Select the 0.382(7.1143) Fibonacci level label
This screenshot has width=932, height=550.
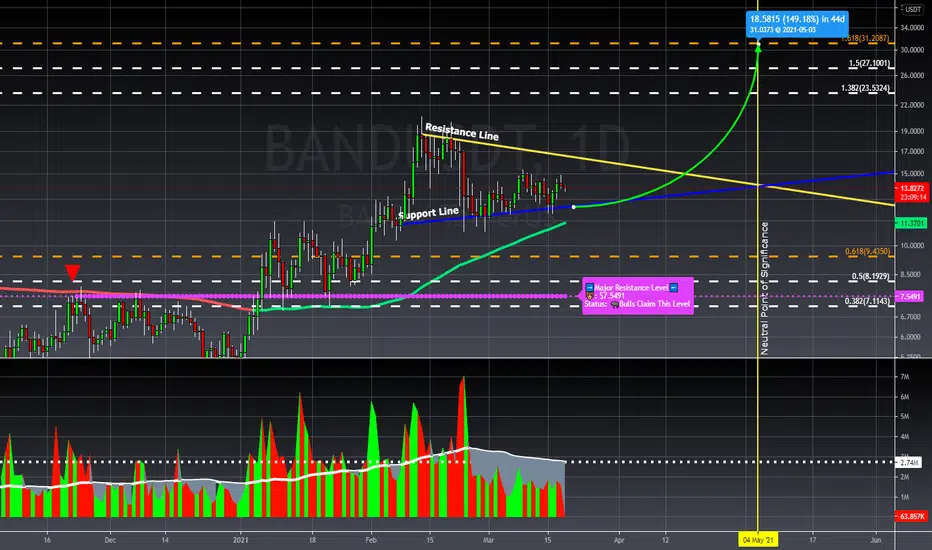point(867,301)
